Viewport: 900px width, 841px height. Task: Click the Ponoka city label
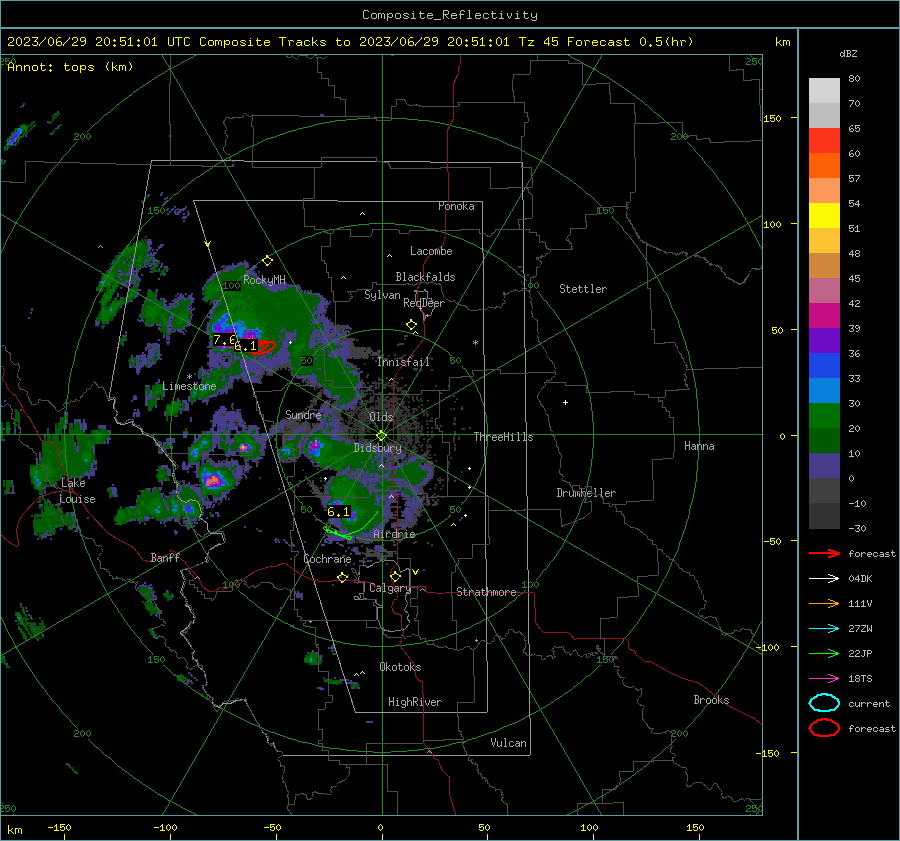click(x=456, y=206)
